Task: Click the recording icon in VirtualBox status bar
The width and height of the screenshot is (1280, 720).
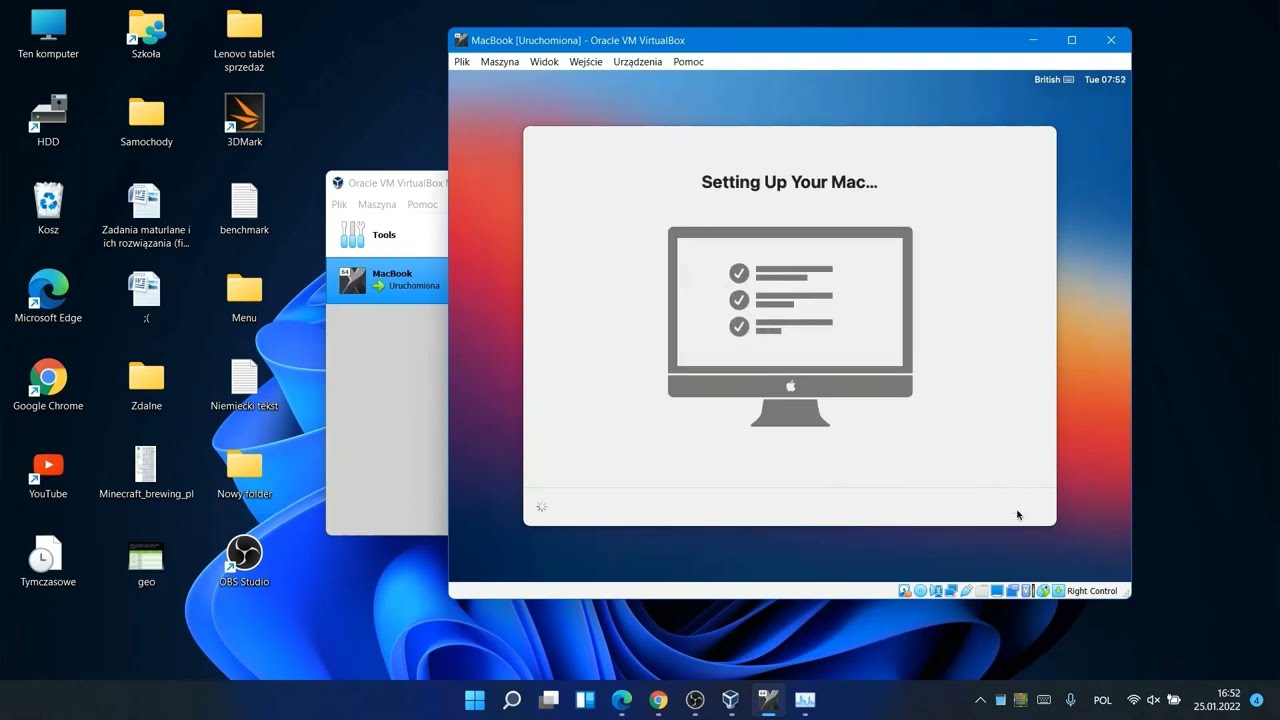Action: click(1012, 591)
